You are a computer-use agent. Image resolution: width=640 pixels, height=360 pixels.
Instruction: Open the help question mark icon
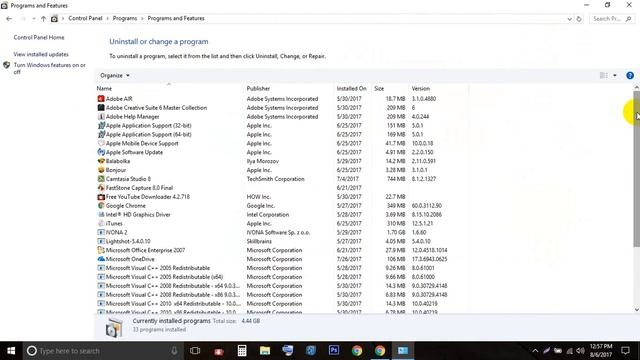click(630, 76)
